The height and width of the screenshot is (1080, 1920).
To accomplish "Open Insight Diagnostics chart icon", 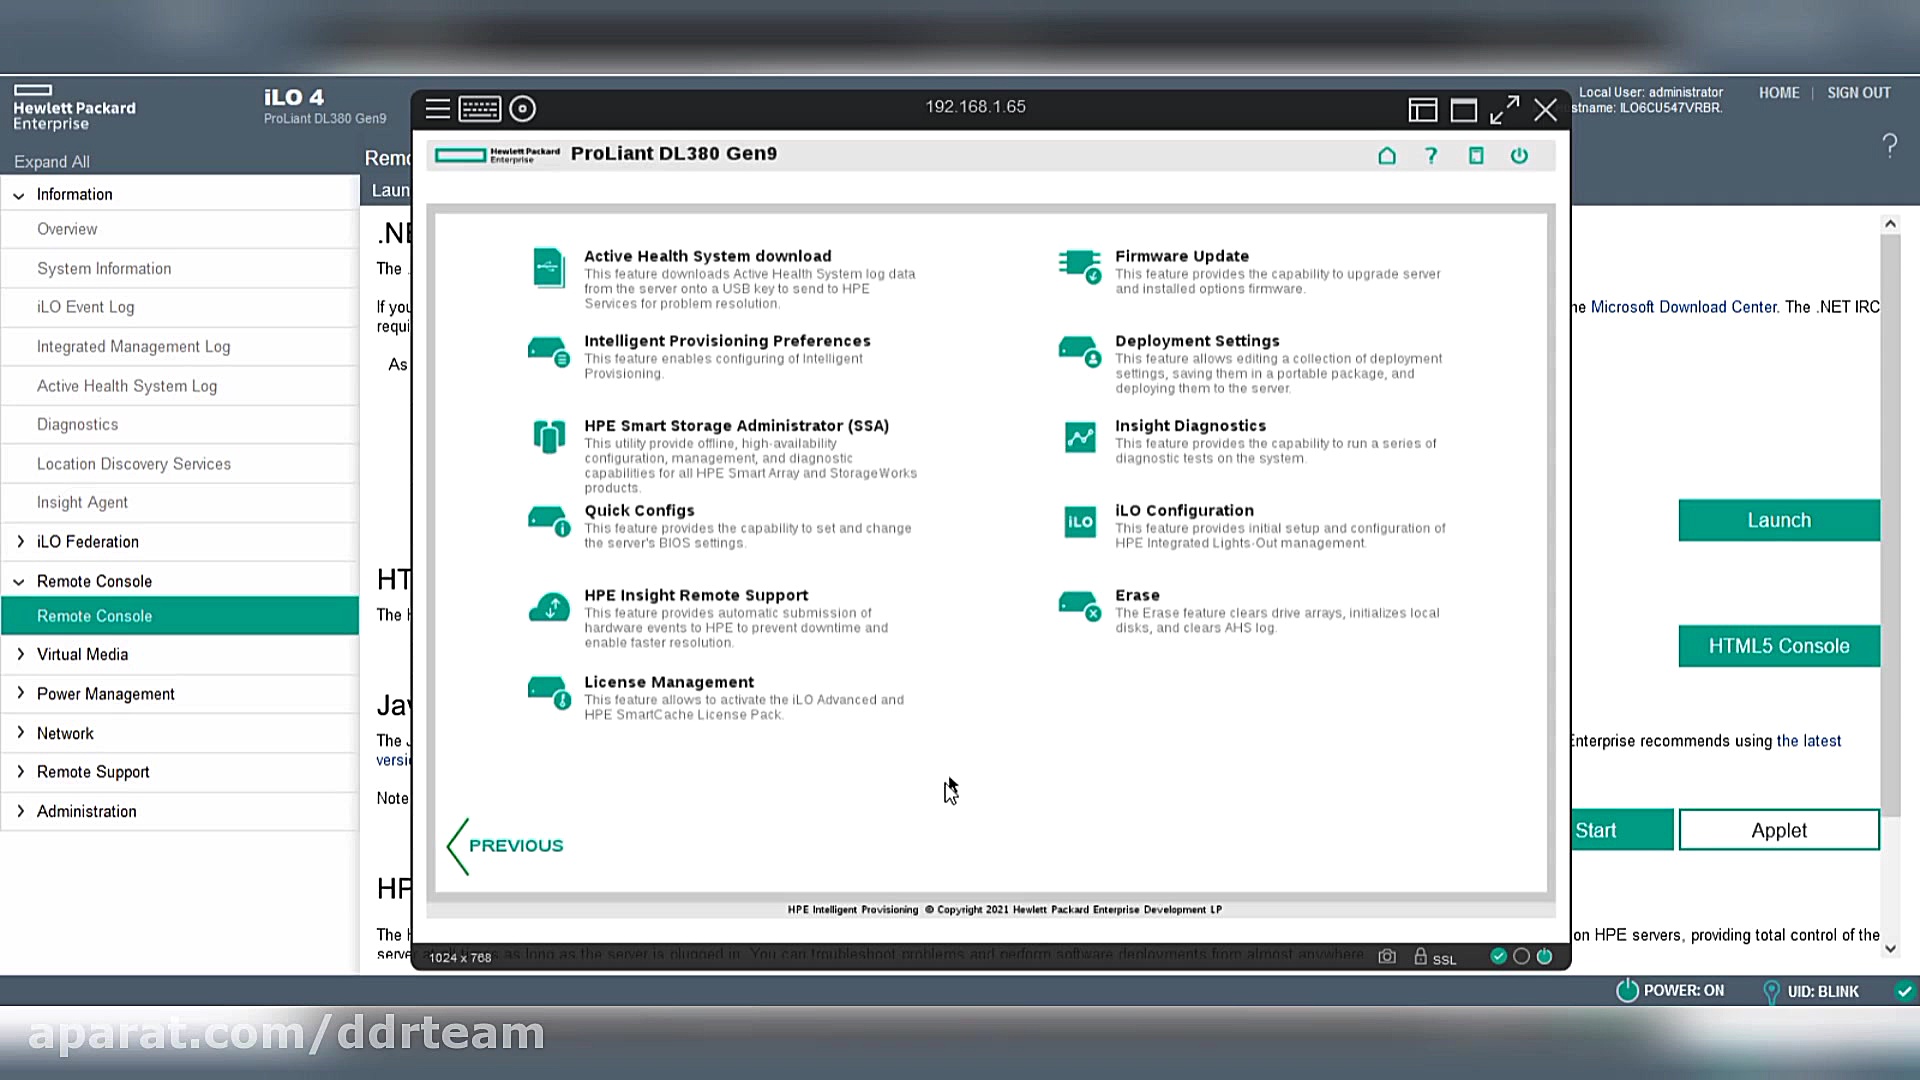I will click(x=1080, y=437).
